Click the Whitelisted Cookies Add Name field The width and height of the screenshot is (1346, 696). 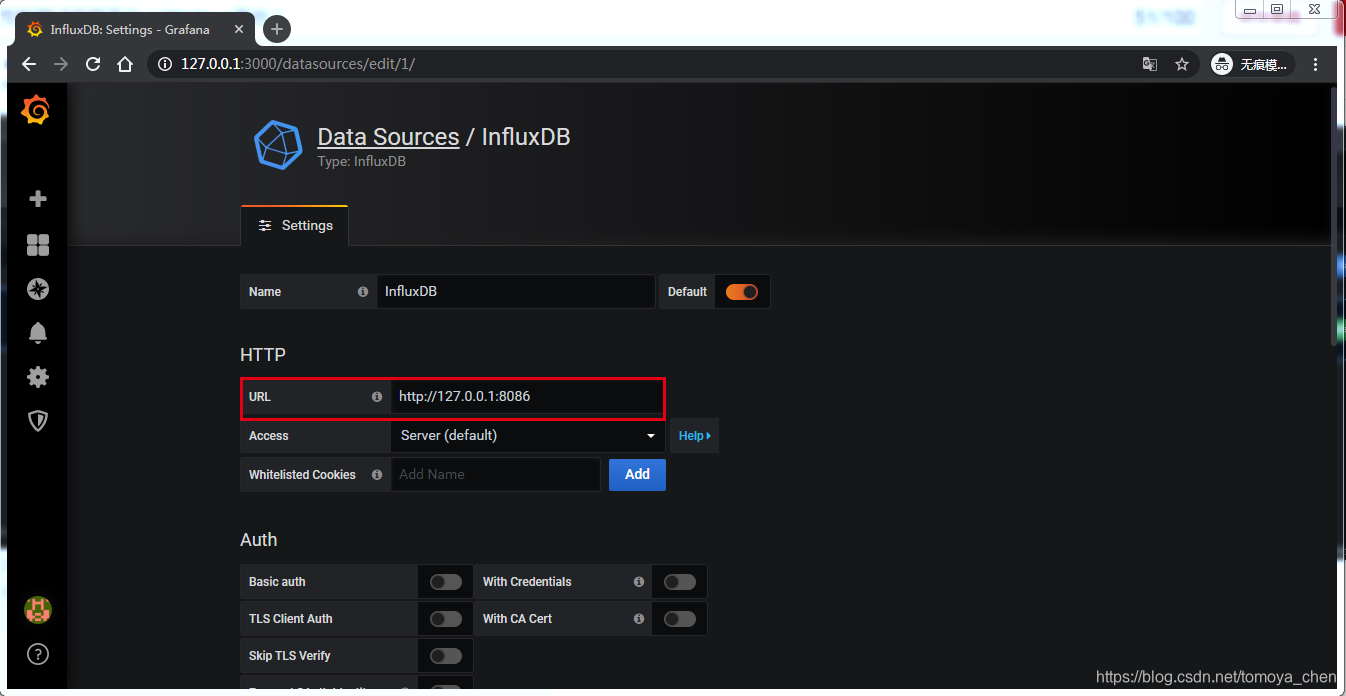coord(496,475)
